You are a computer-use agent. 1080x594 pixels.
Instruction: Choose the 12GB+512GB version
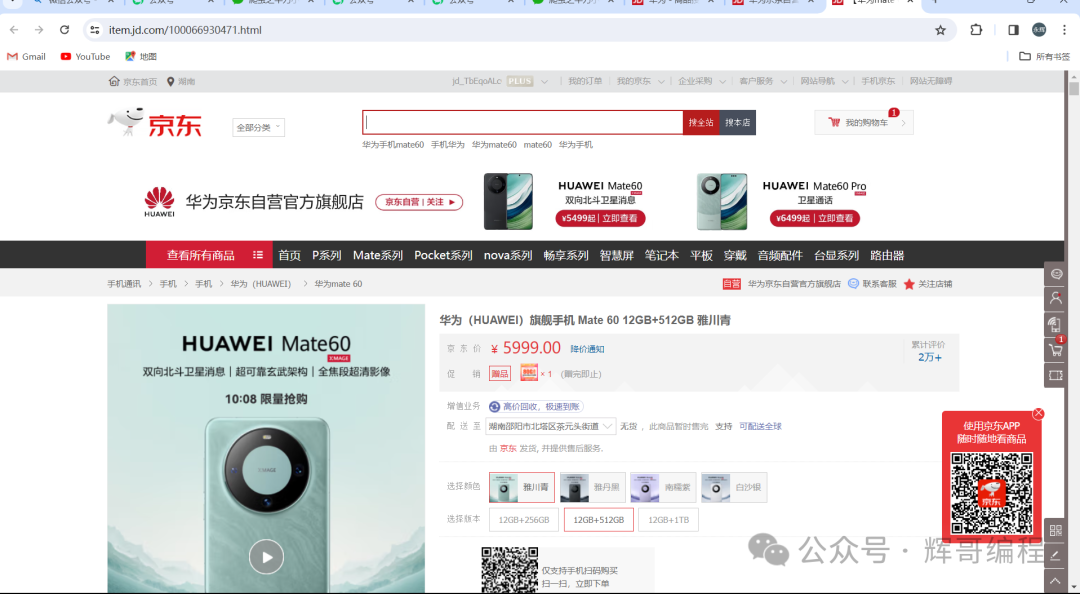click(x=599, y=520)
